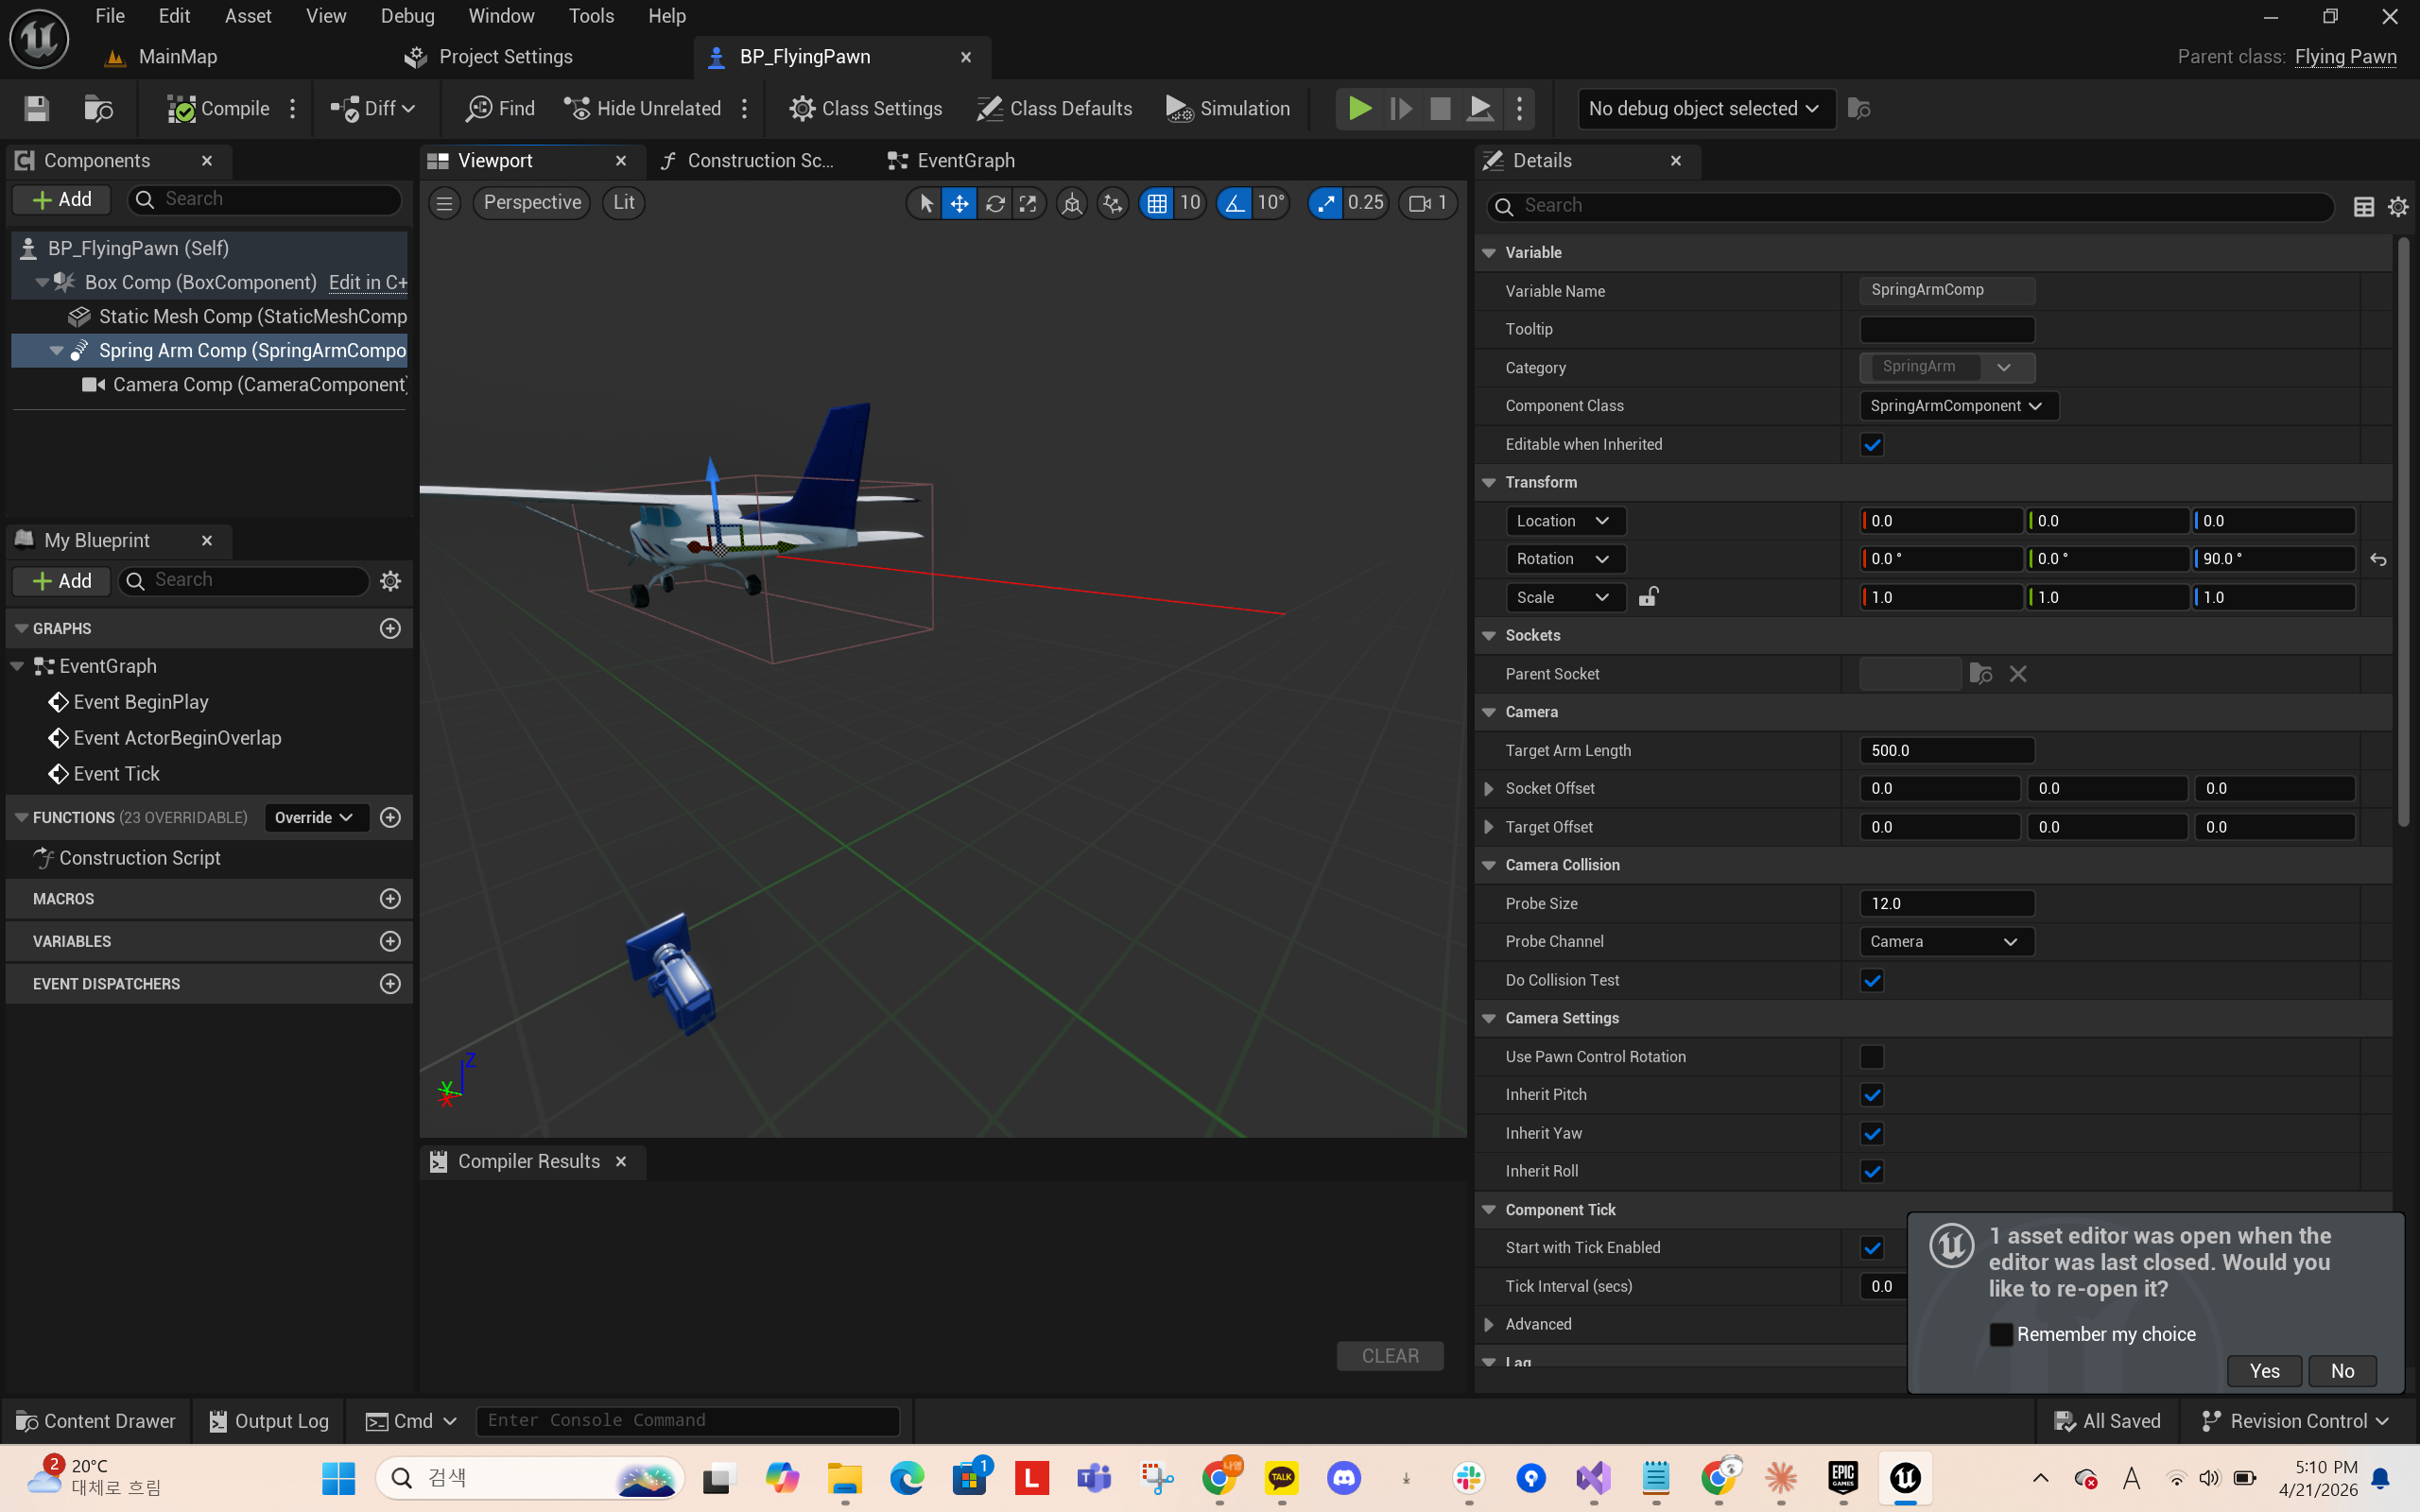Expand the Socket Offset property

coord(1489,789)
